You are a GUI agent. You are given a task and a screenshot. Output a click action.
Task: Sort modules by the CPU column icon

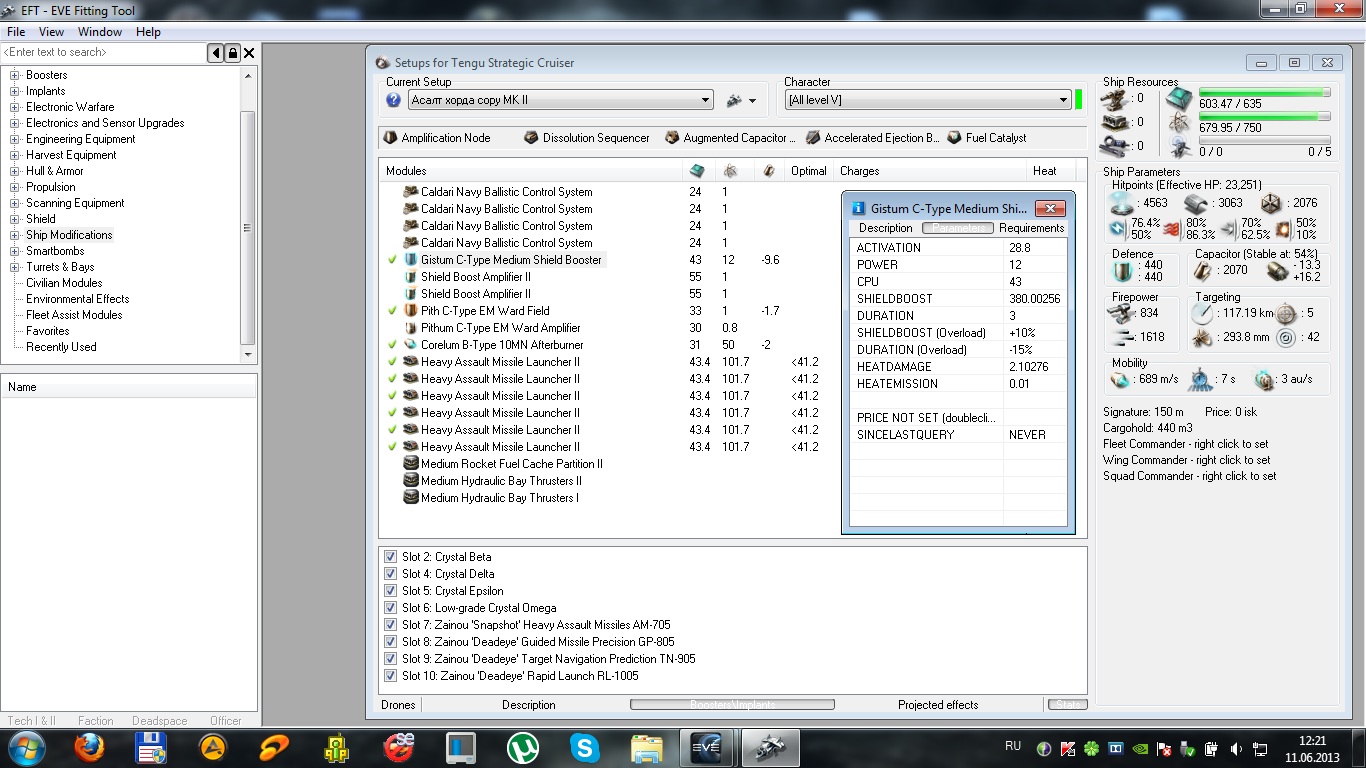point(697,171)
